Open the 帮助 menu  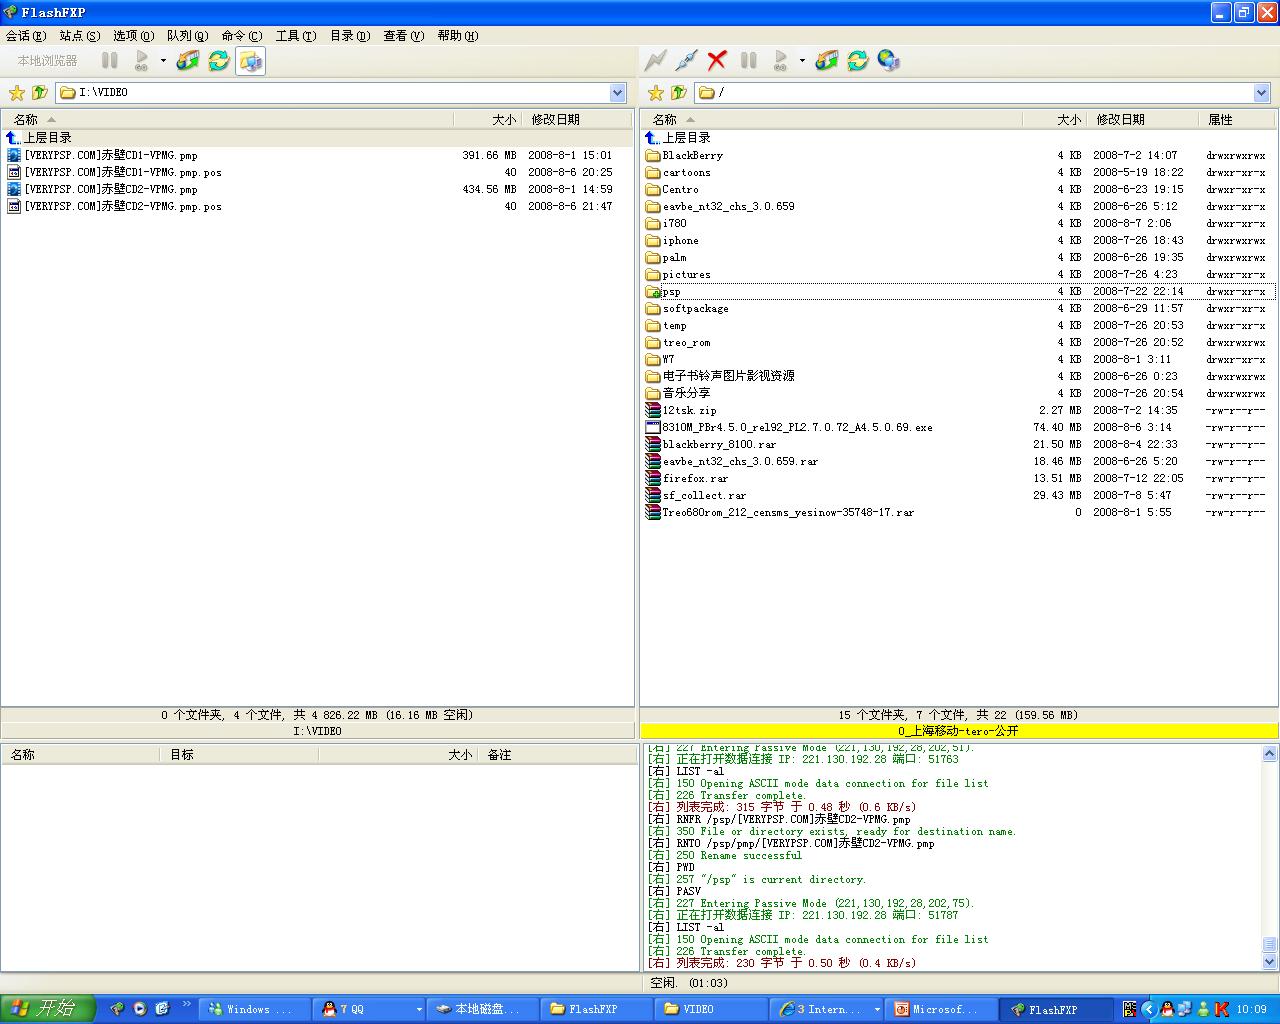point(458,35)
